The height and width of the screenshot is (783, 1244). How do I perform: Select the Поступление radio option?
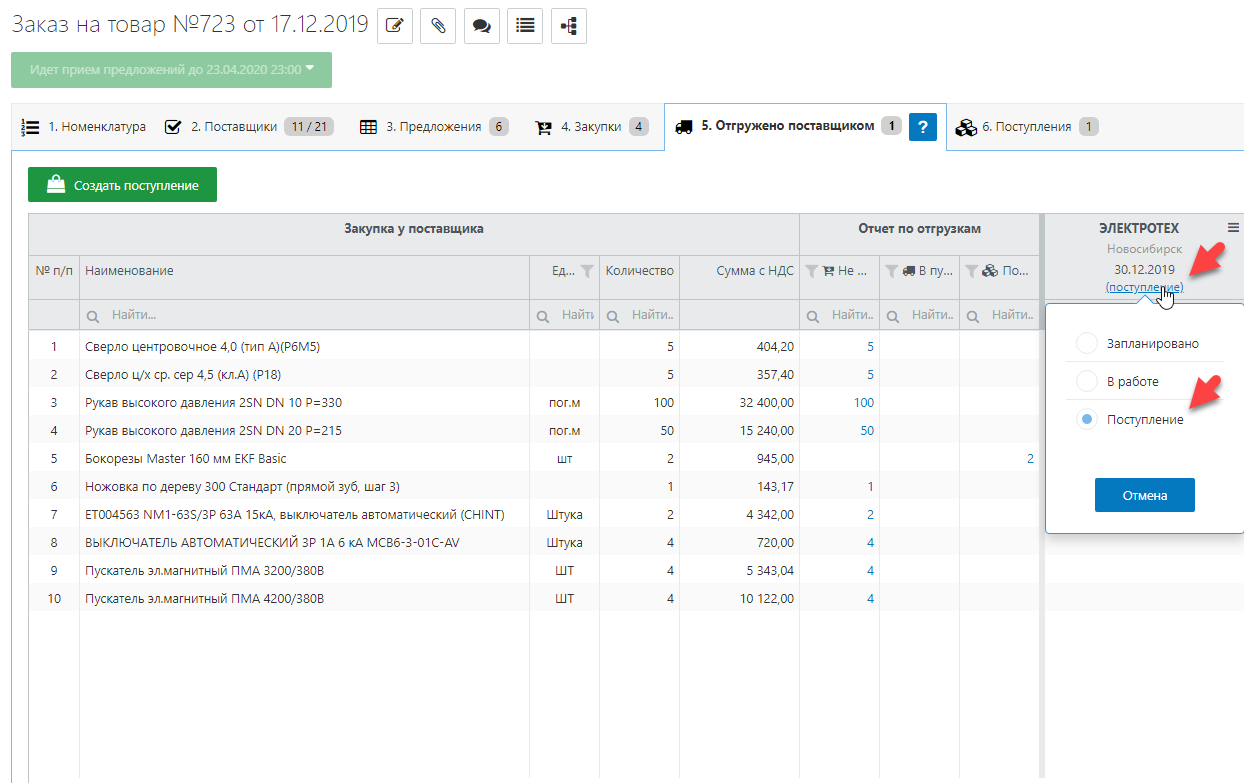coord(1086,420)
